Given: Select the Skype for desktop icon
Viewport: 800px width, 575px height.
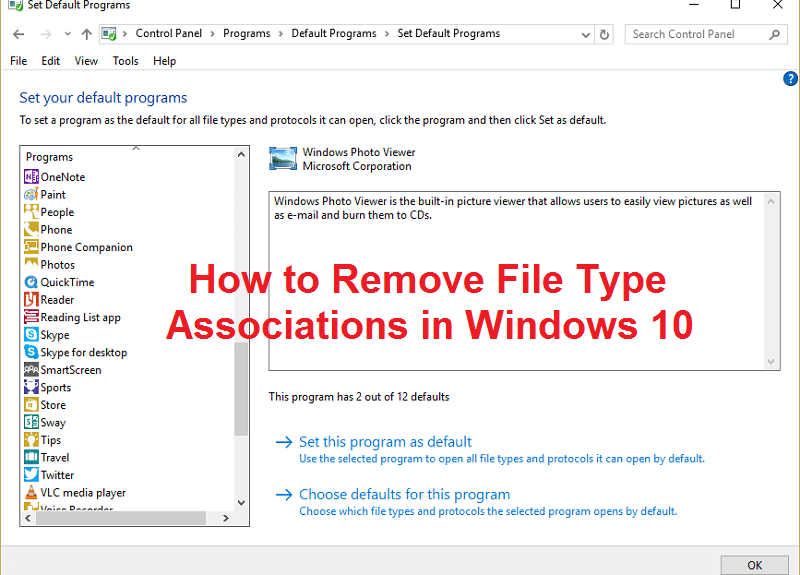Looking at the screenshot, I should pyautogui.click(x=31, y=352).
